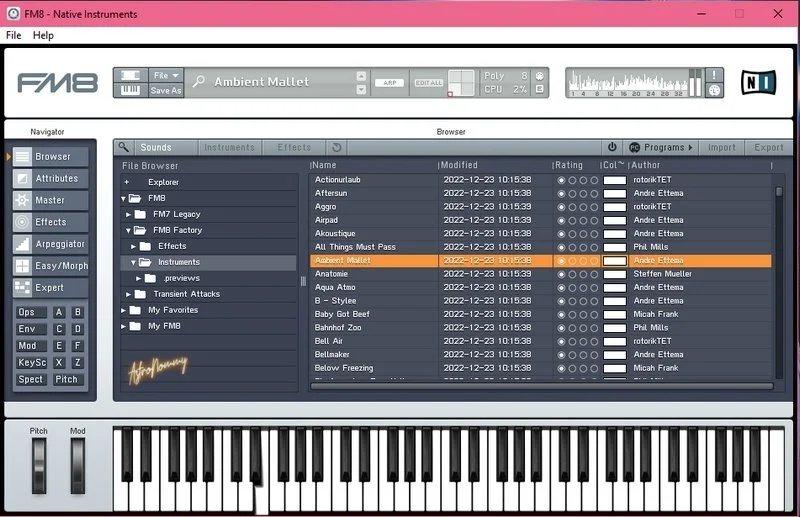Switch to the Instruments tab

pyautogui.click(x=229, y=147)
